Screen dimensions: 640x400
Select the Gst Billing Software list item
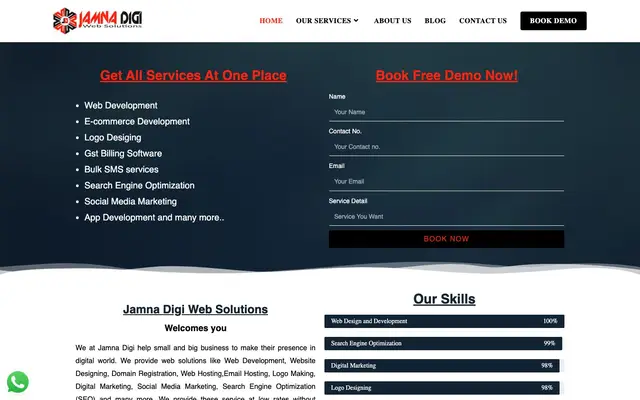coord(123,153)
